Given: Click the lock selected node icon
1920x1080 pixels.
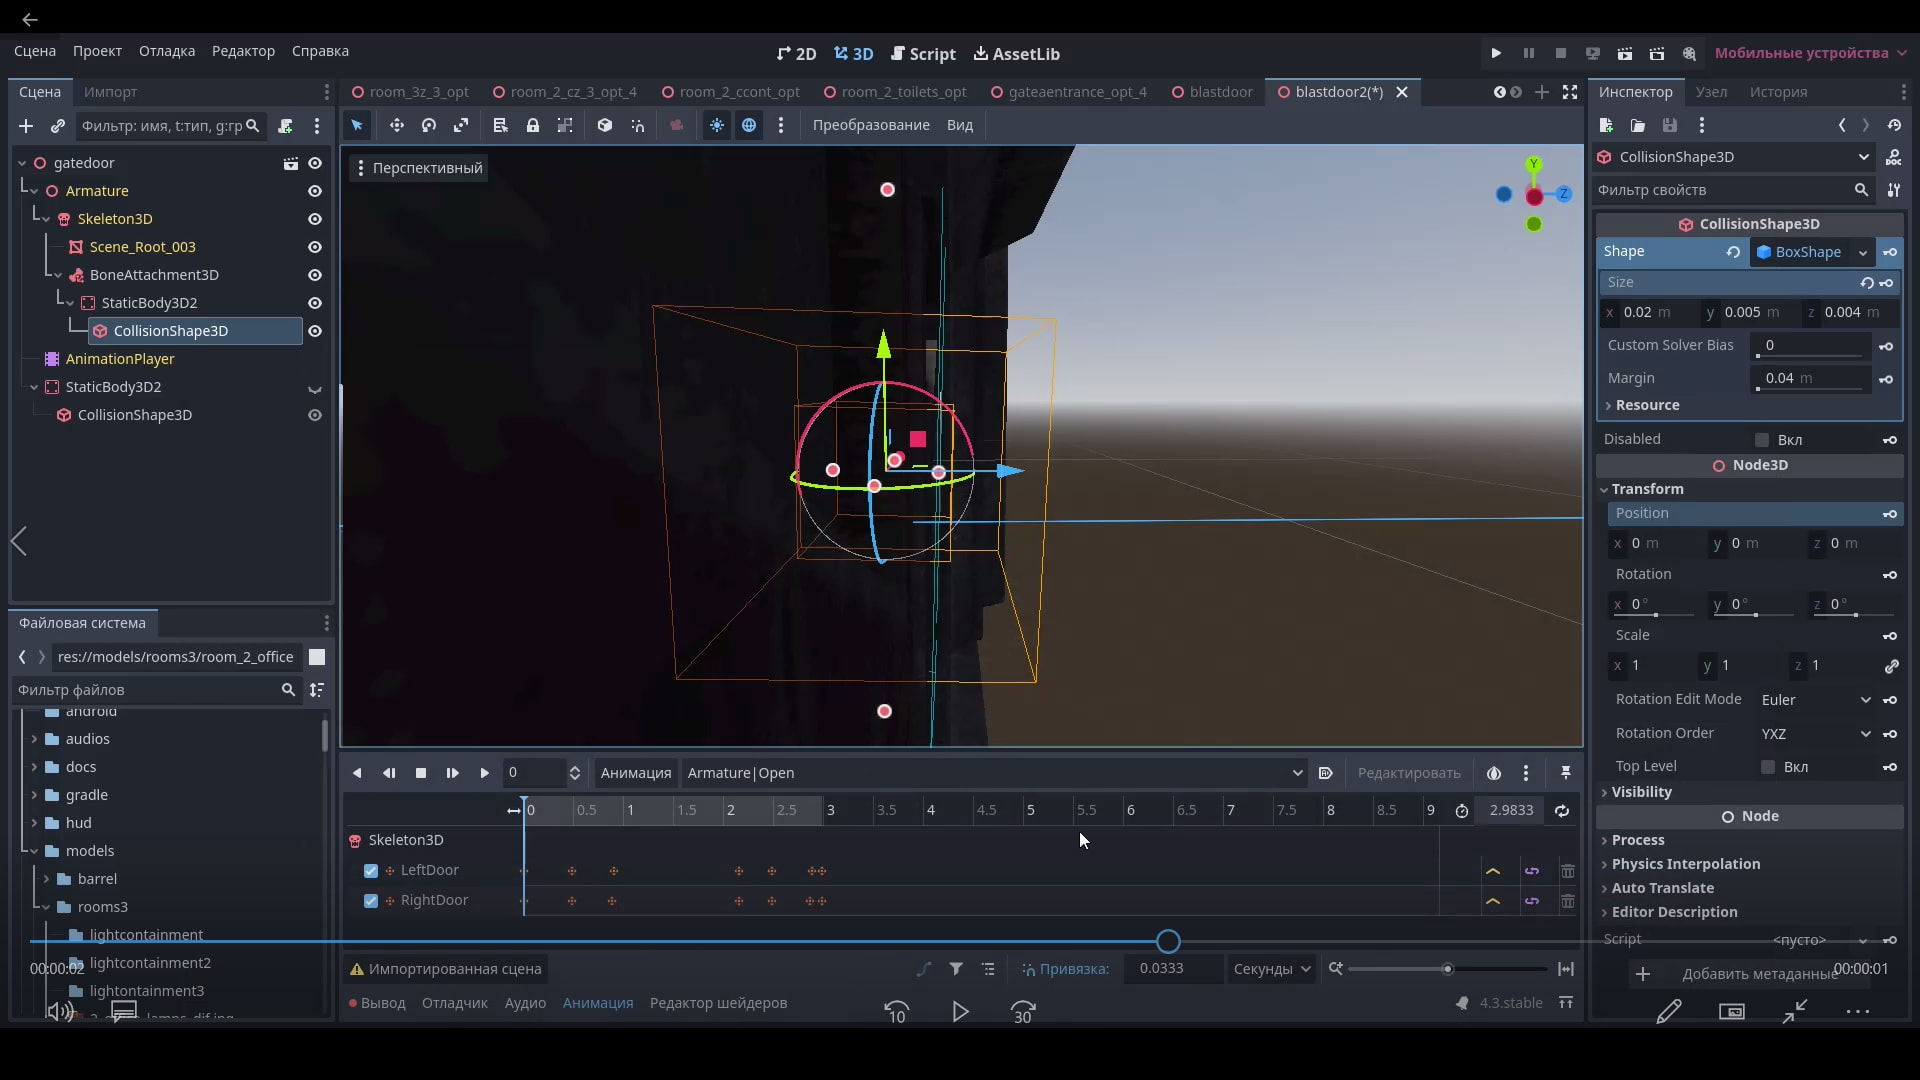Looking at the screenshot, I should [x=533, y=125].
